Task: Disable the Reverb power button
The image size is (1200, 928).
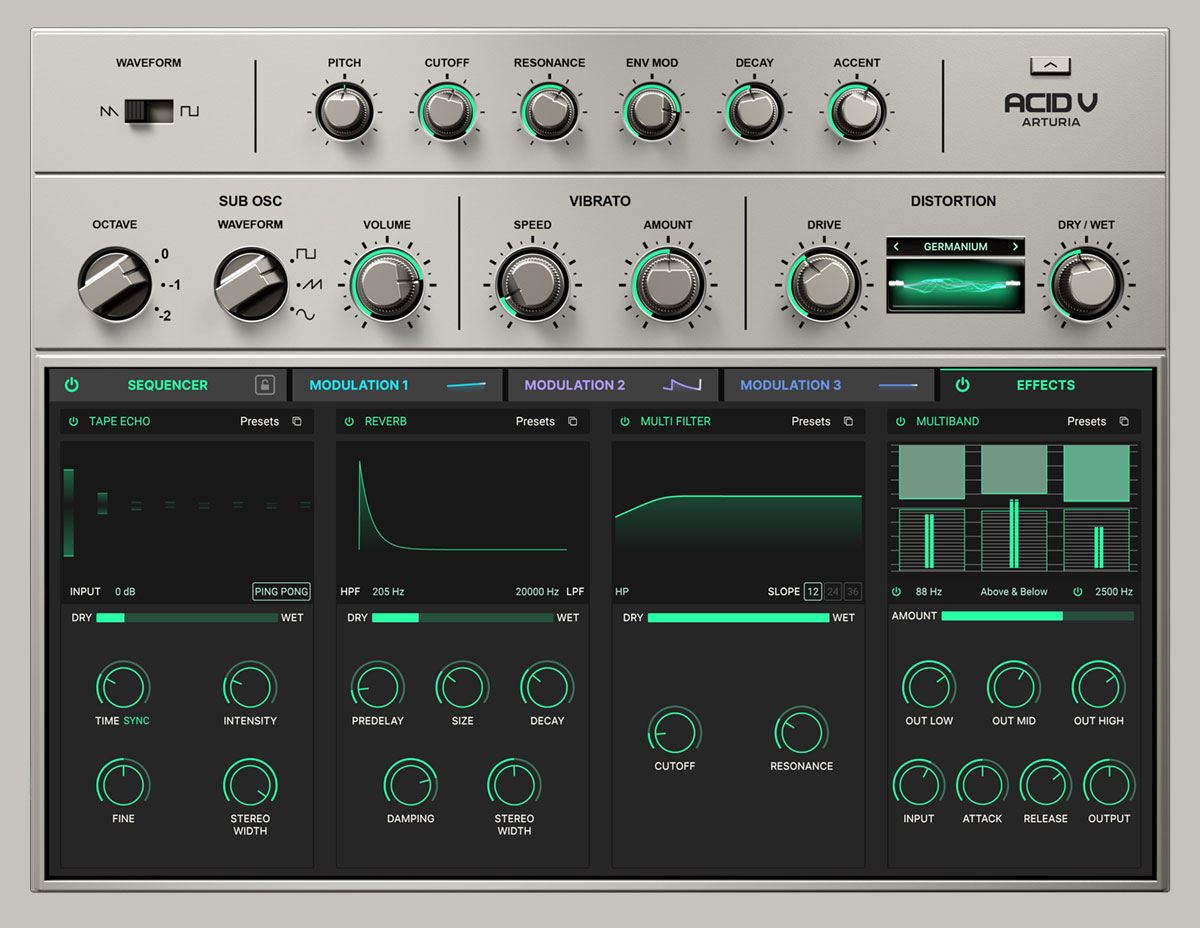Action: click(x=349, y=422)
